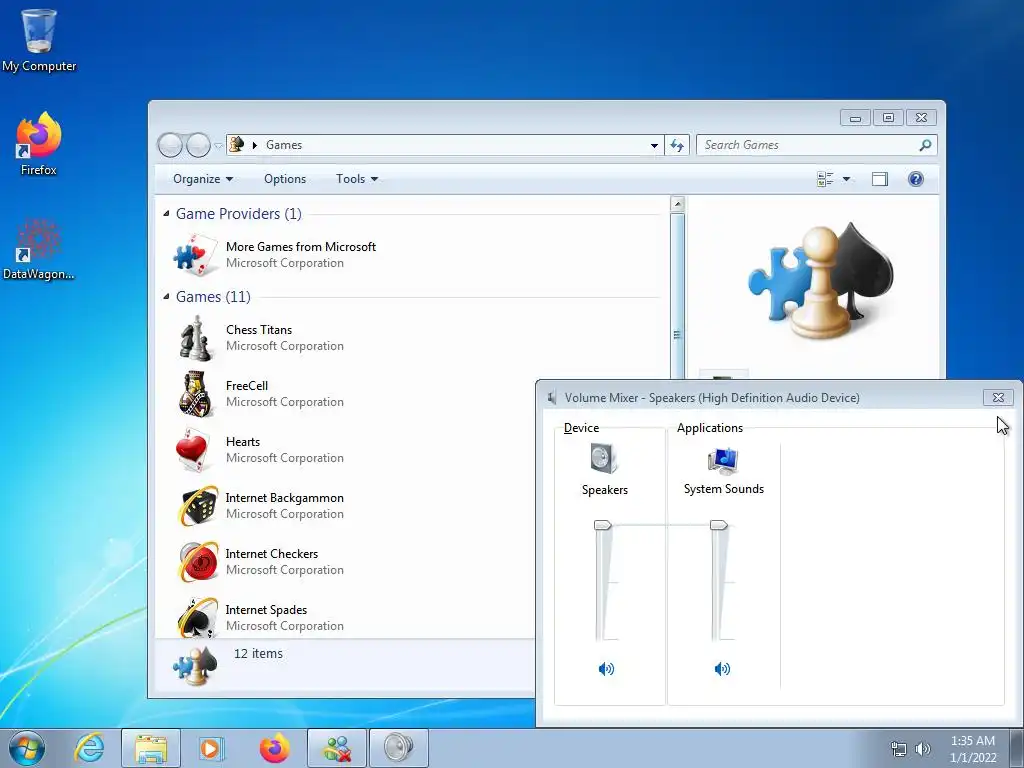Select the 'Internet Backgammon' text

coord(285,498)
